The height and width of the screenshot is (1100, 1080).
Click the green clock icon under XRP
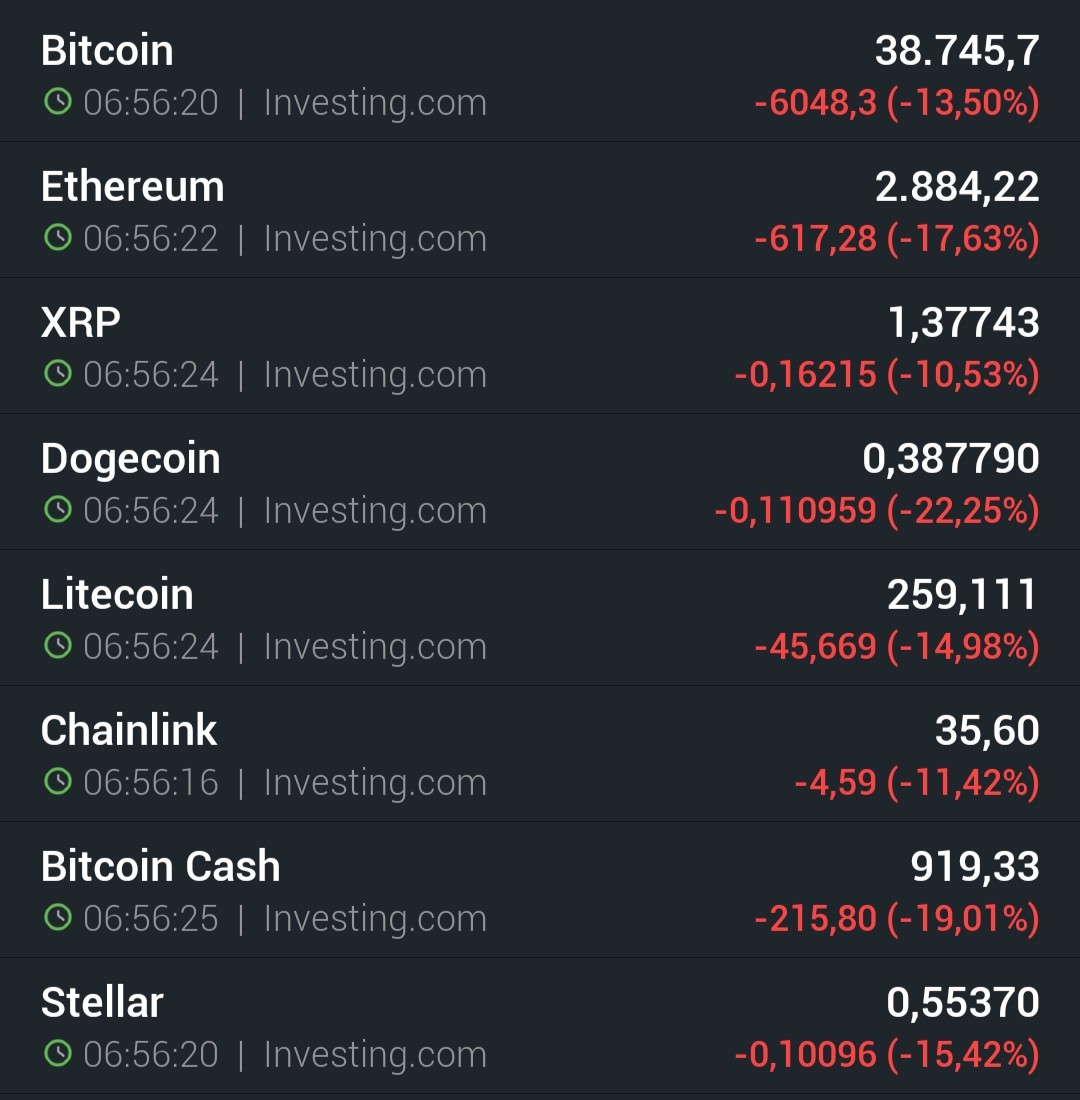(58, 373)
